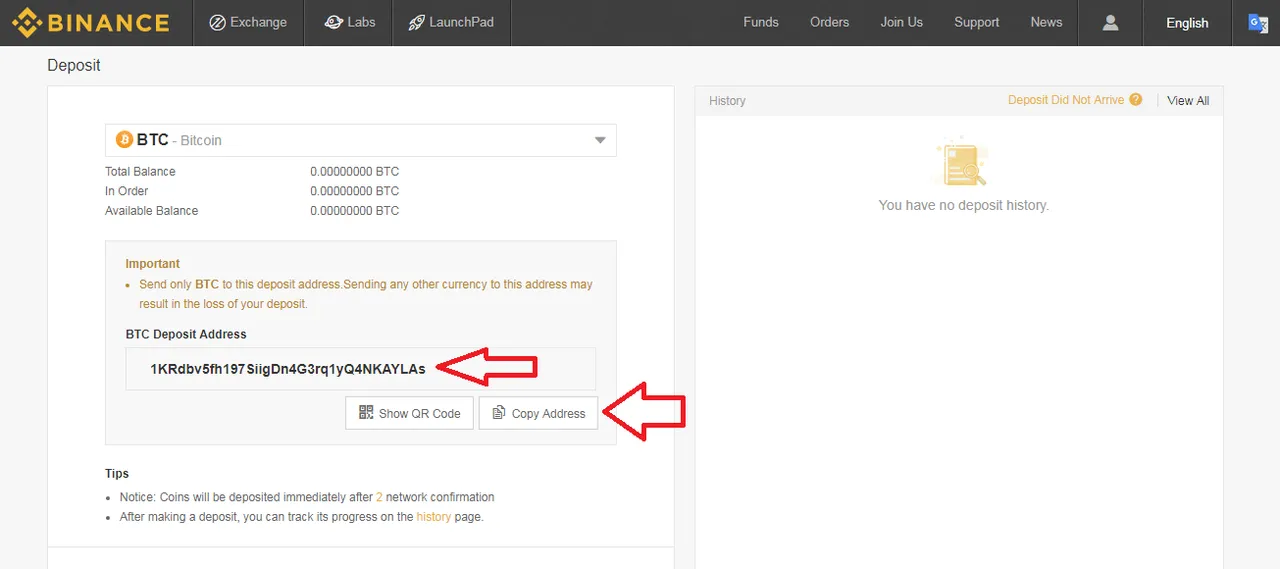The height and width of the screenshot is (569, 1280).
Task: Go to Join Us page
Action: tap(902, 22)
